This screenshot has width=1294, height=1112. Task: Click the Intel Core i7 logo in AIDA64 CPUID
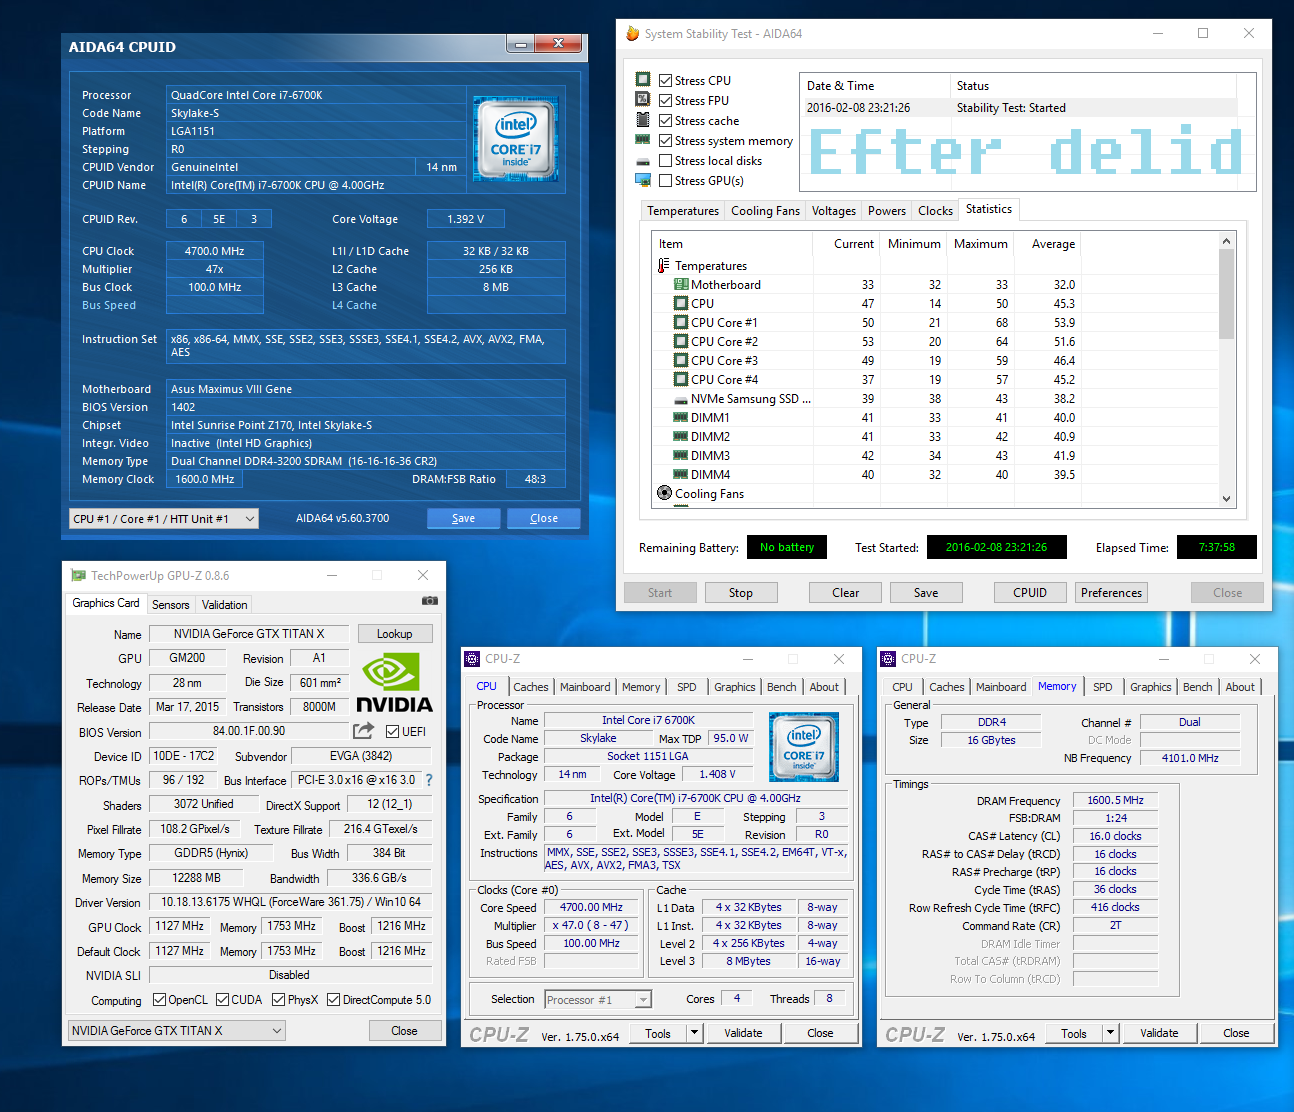pyautogui.click(x=516, y=138)
